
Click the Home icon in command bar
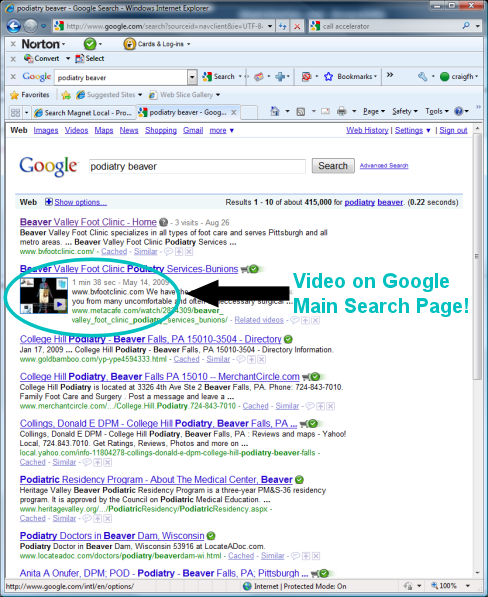275,111
